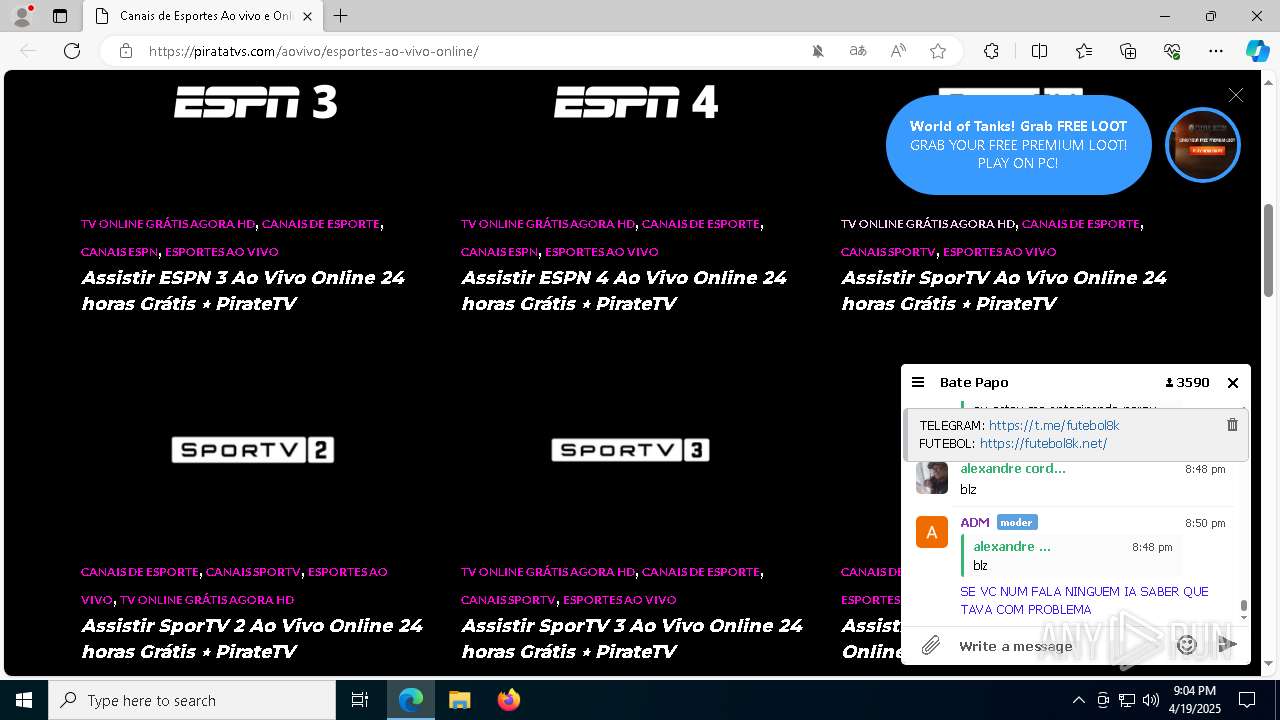Open Assistir SporTV 2 Ao Vivo link

click(x=252, y=638)
